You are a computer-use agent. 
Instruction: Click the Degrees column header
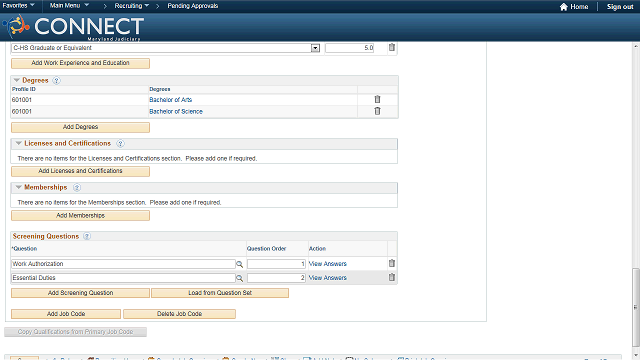(x=160, y=89)
